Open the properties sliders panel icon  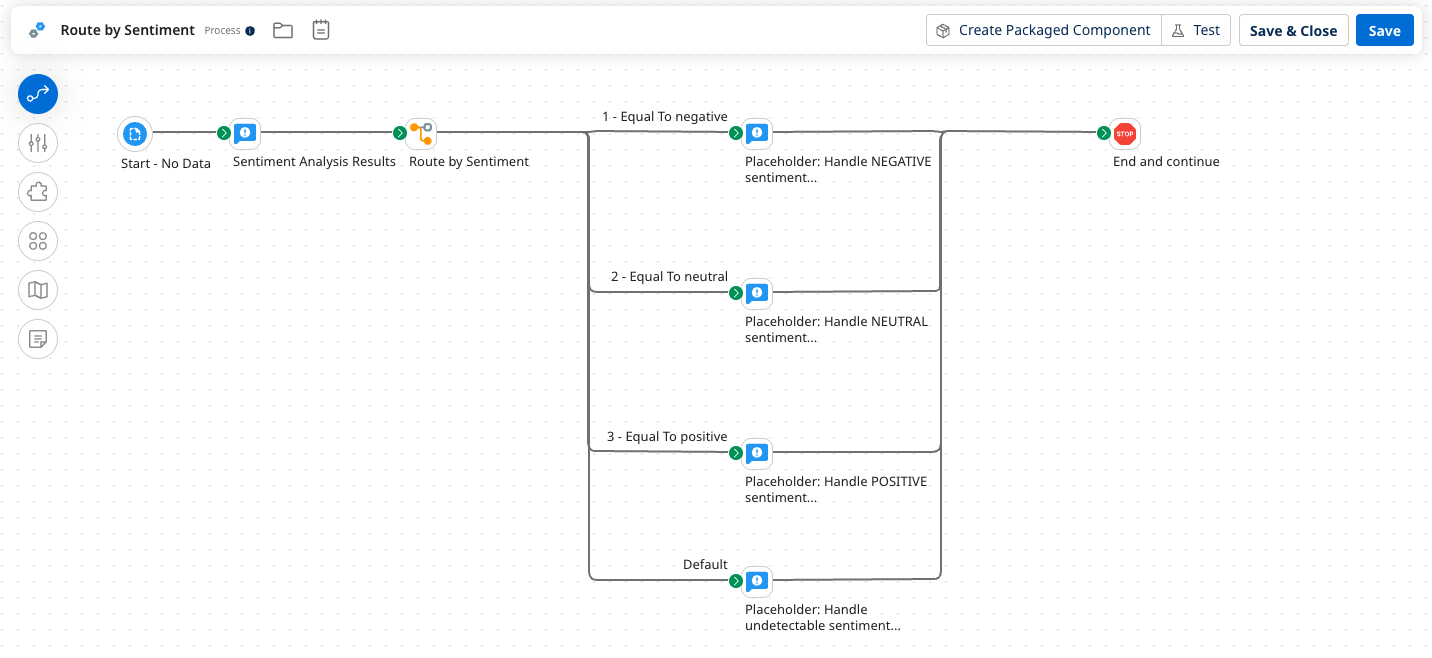pos(37,142)
